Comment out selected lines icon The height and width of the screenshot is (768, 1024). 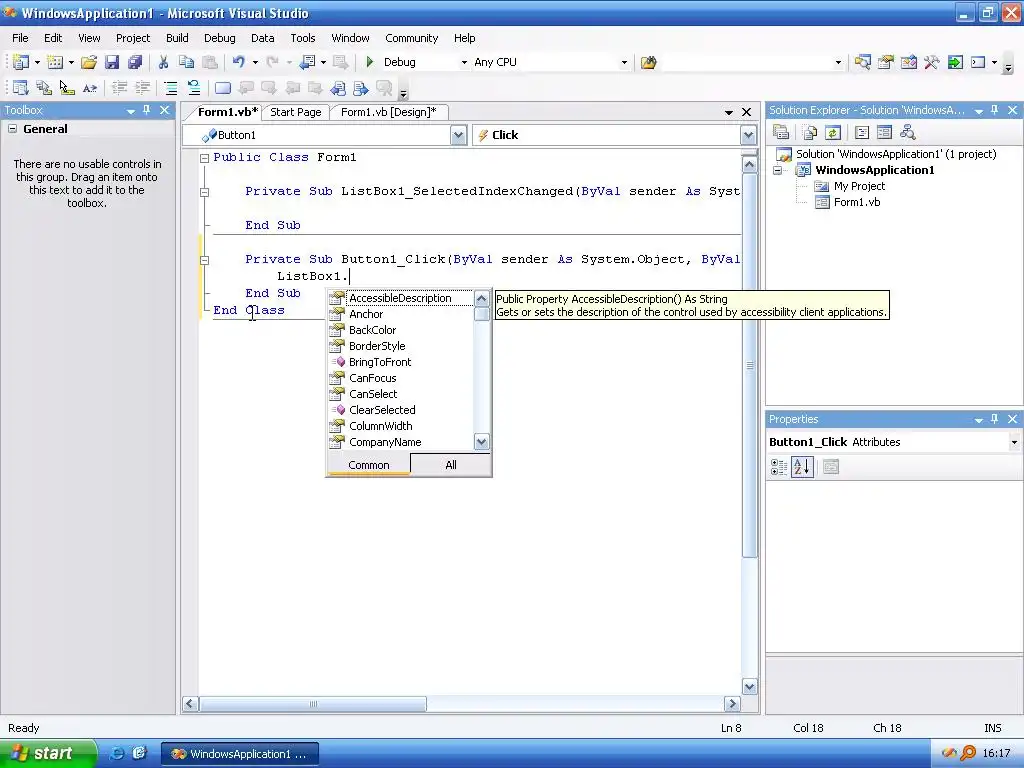click(x=170, y=88)
